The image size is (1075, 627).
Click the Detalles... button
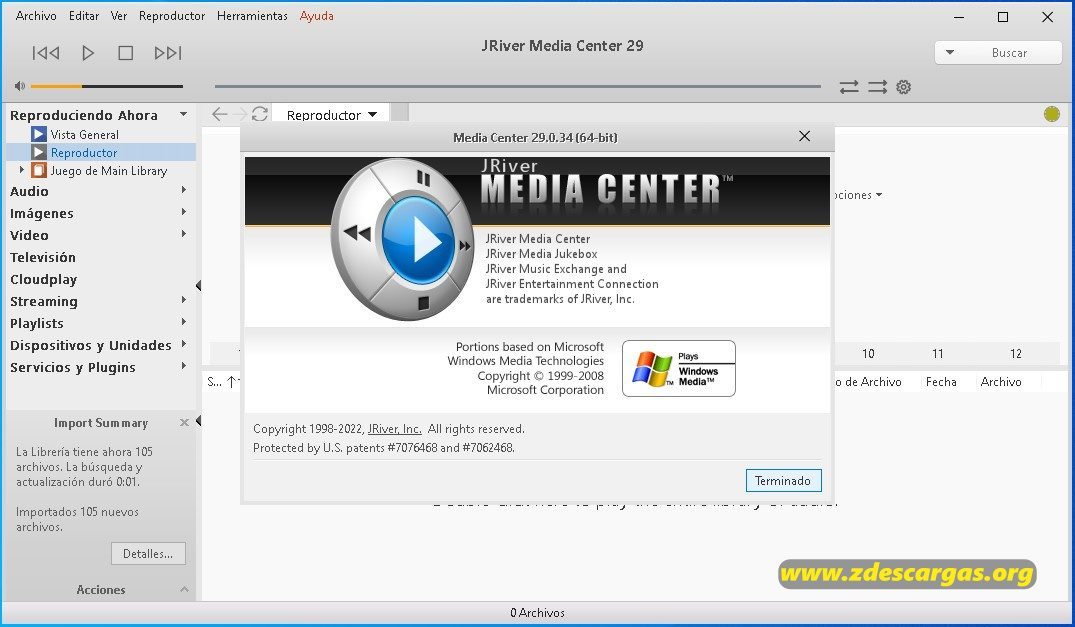(x=148, y=554)
